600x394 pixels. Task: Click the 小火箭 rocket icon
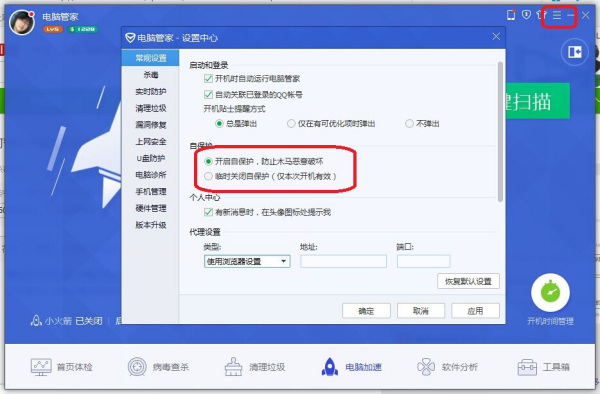tap(36, 320)
